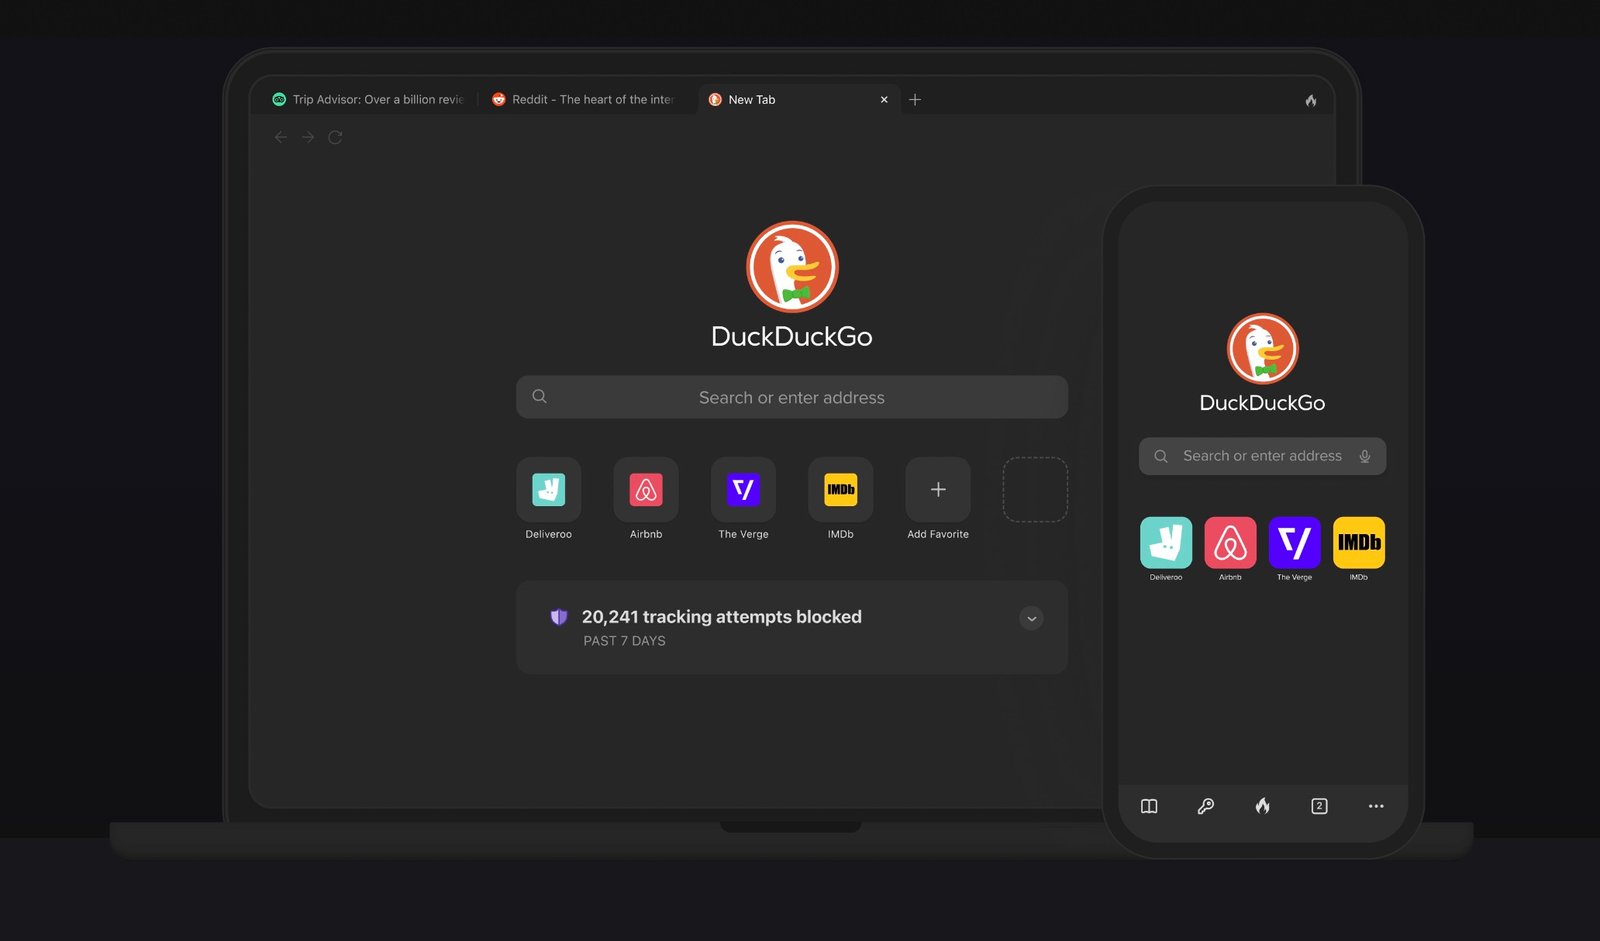Open the tab switcher showing 2 tabs
Image resolution: width=1600 pixels, height=941 pixels.
[x=1319, y=806]
